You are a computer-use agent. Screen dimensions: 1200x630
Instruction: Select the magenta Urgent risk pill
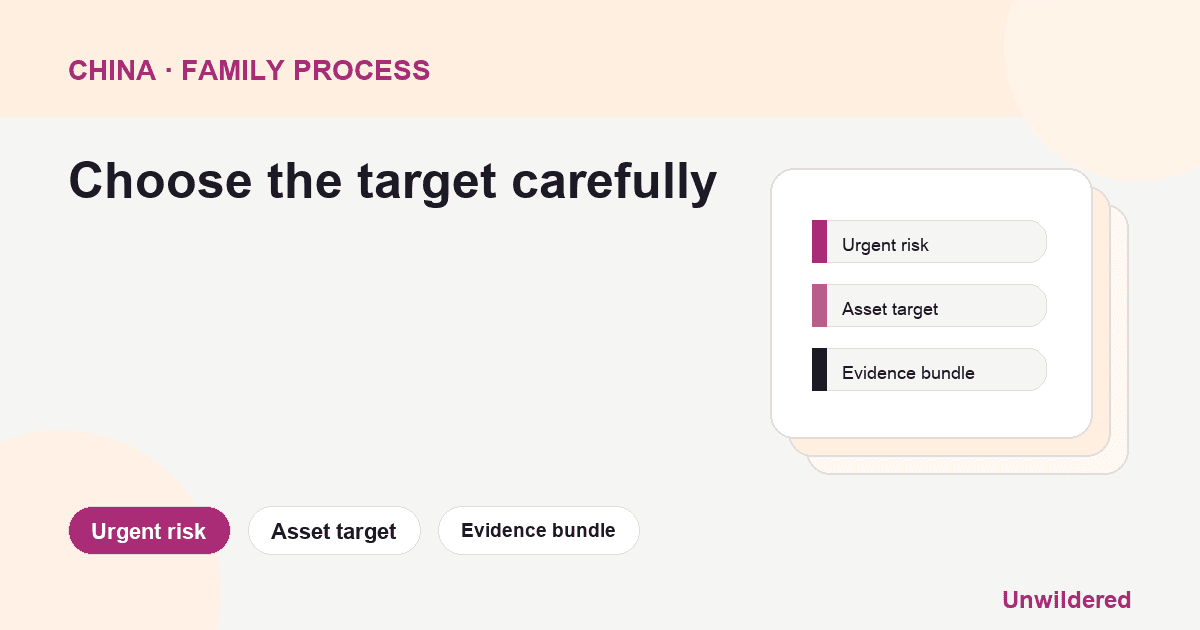pos(149,531)
